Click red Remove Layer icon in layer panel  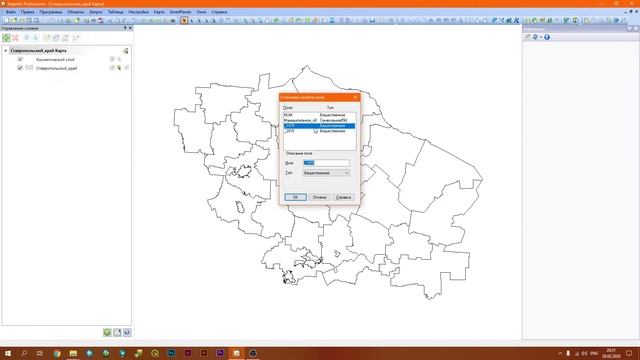(x=16, y=38)
